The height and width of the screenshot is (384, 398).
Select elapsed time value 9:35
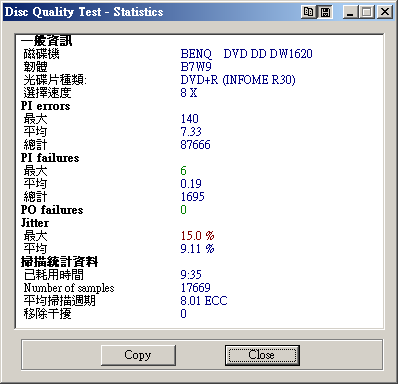(191, 275)
